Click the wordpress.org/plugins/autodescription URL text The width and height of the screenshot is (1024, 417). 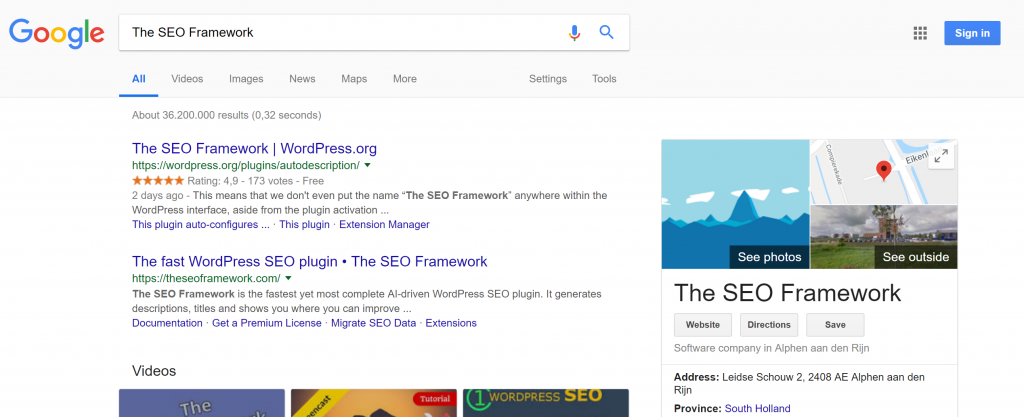(x=246, y=165)
